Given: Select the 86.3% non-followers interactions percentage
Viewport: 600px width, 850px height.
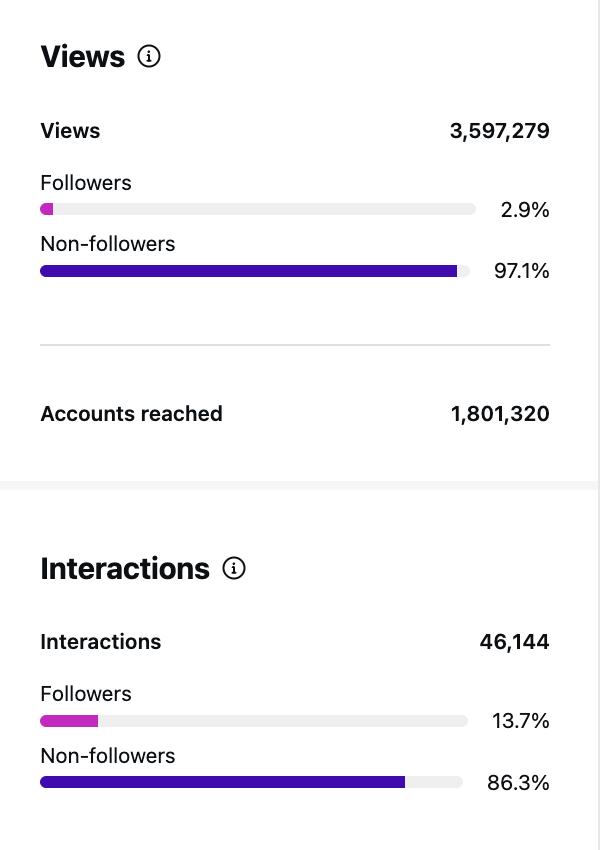Looking at the screenshot, I should [x=518, y=783].
